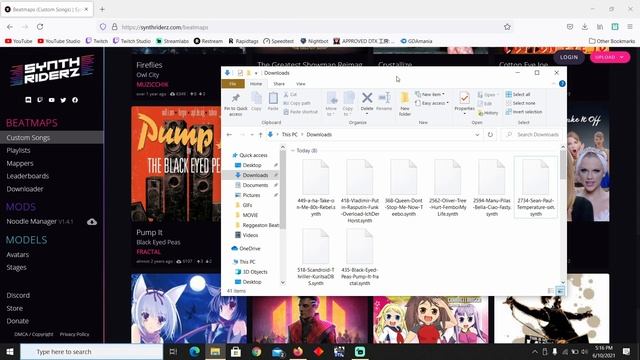The width and height of the screenshot is (640, 360).
Task: Select Pictures in navigation pane
Action: (251, 195)
